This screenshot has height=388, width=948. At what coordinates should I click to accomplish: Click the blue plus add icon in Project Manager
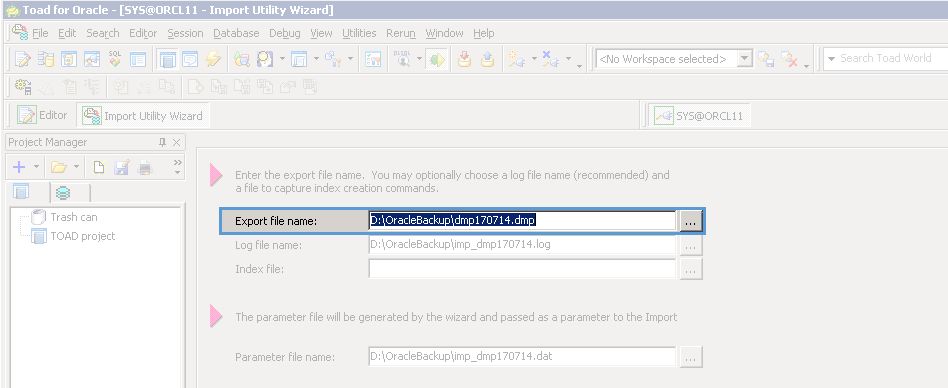click(19, 167)
